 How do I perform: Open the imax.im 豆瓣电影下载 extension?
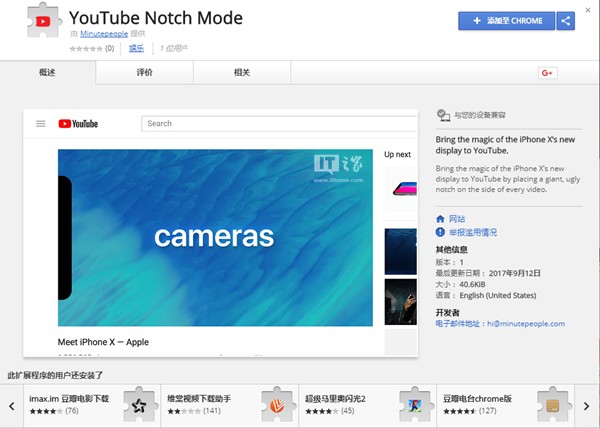69,399
